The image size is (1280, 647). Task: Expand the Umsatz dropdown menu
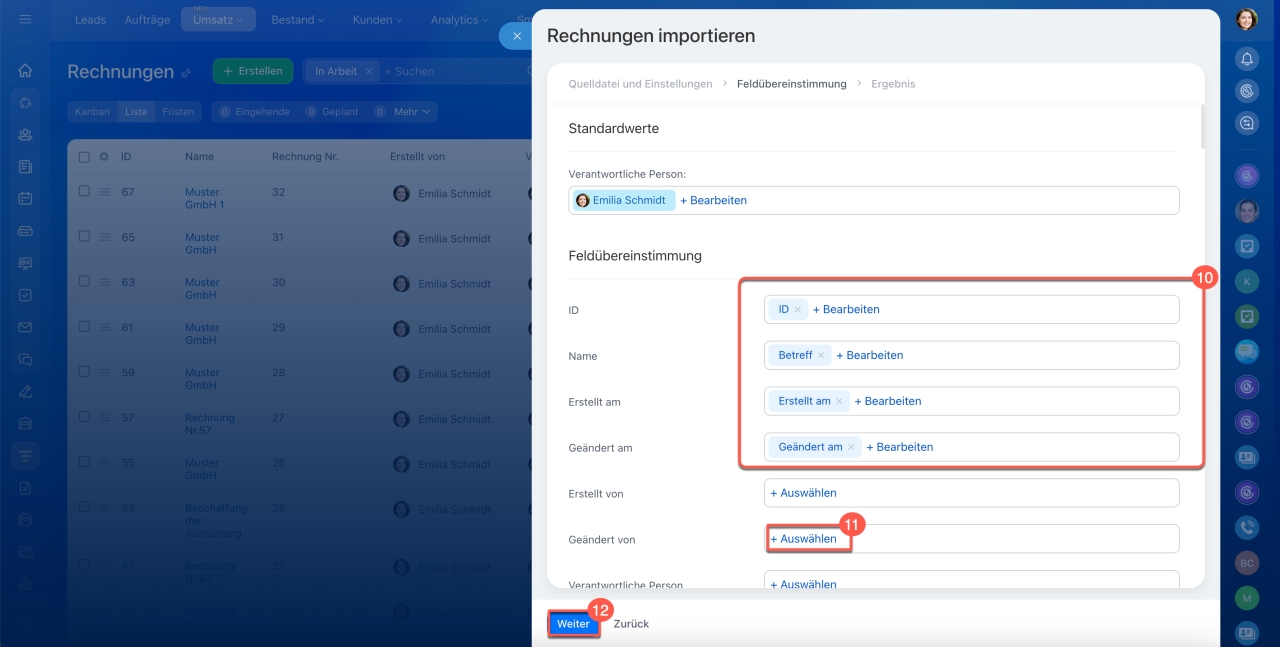tap(218, 20)
